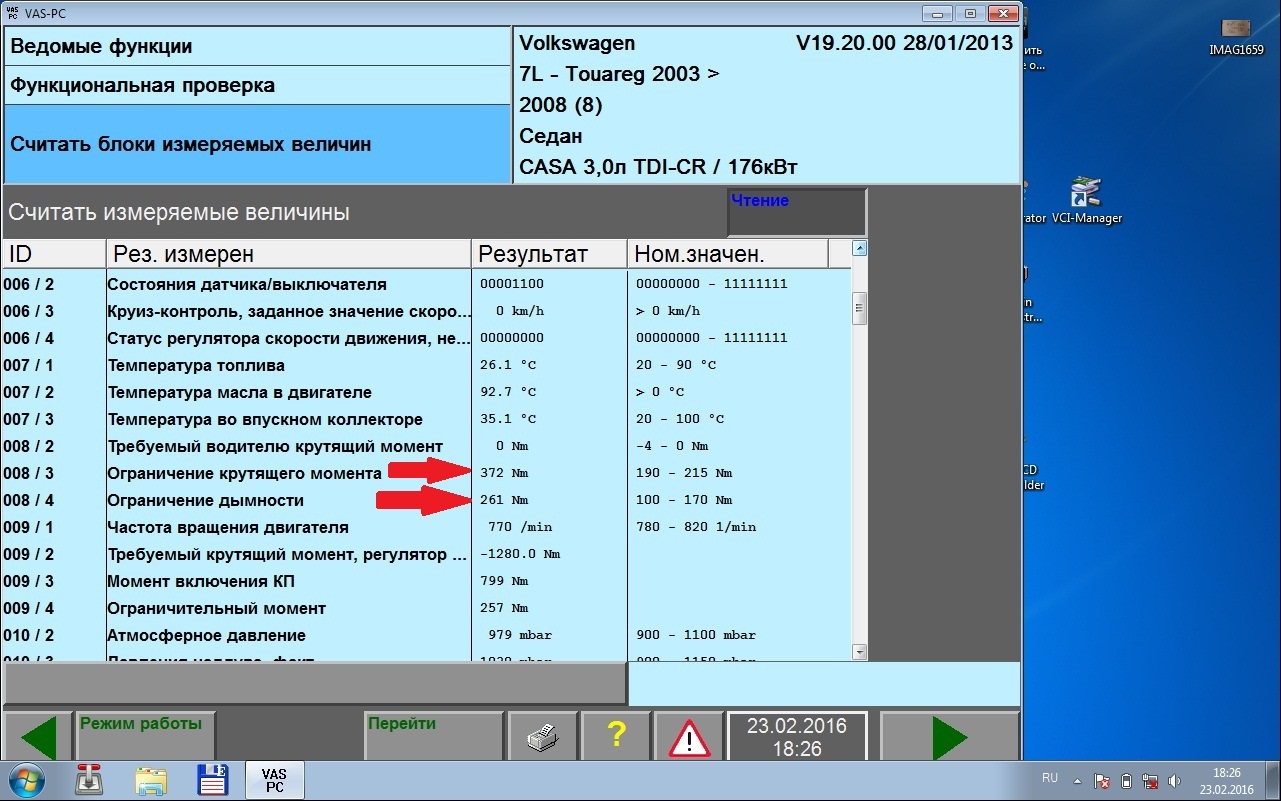The image size is (1281, 801).
Task: Open the volume speaker tray icon
Action: click(x=1175, y=781)
